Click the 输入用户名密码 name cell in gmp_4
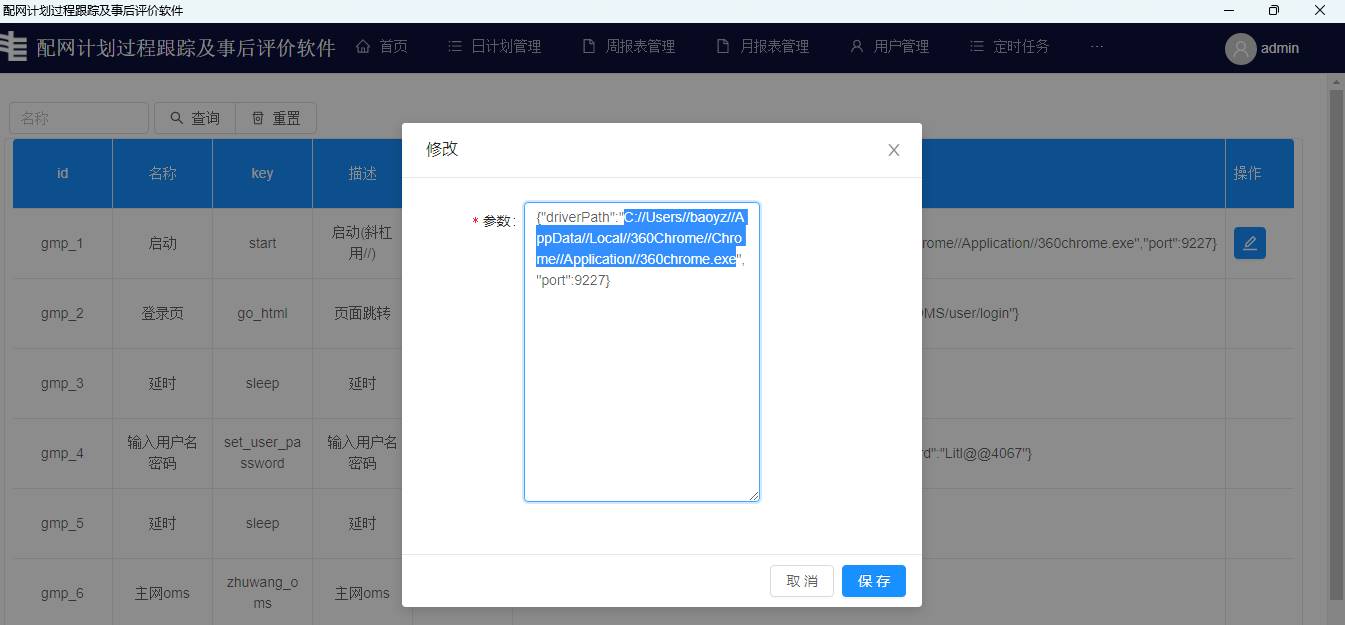The image size is (1345, 625). (x=163, y=453)
